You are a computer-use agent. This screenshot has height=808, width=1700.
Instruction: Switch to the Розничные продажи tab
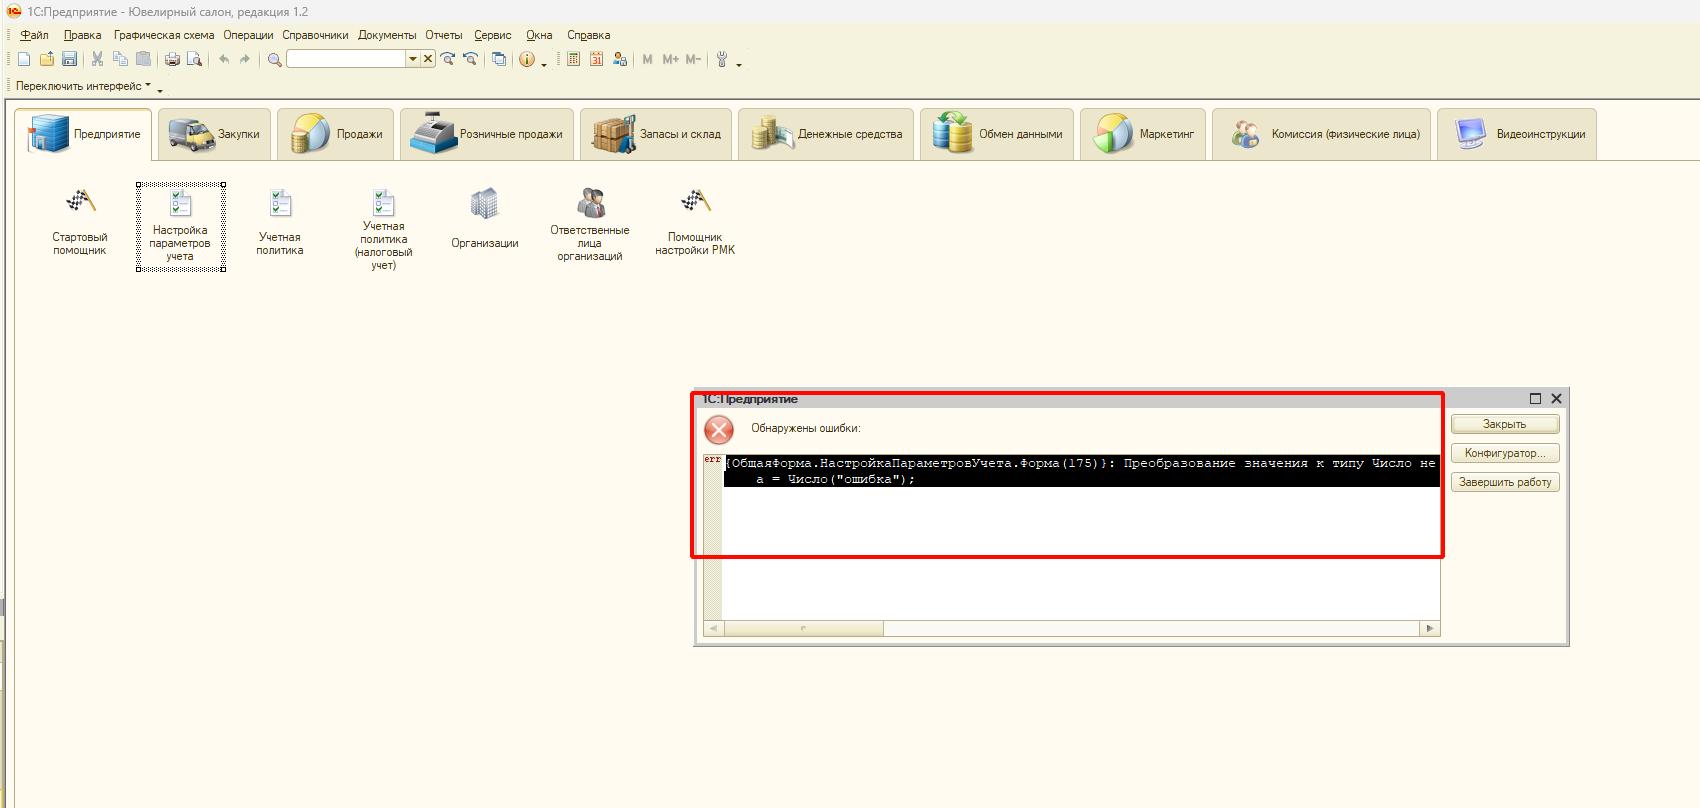tap(487, 134)
